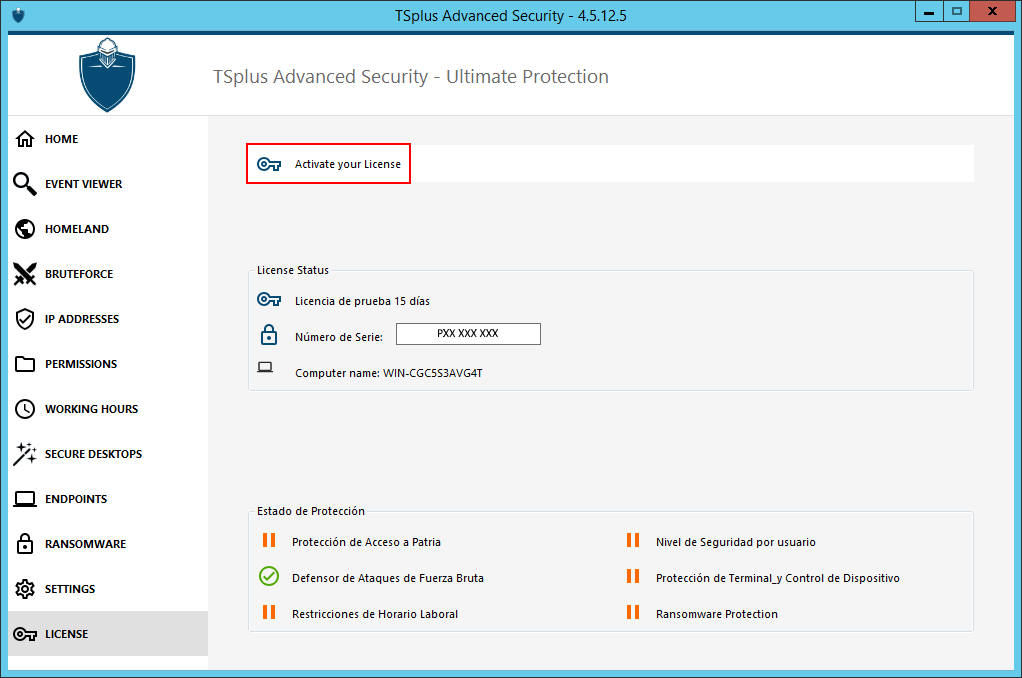Toggle paused Protección de Acceso a Patria
Screen dimensions: 1022x678
(x=269, y=541)
